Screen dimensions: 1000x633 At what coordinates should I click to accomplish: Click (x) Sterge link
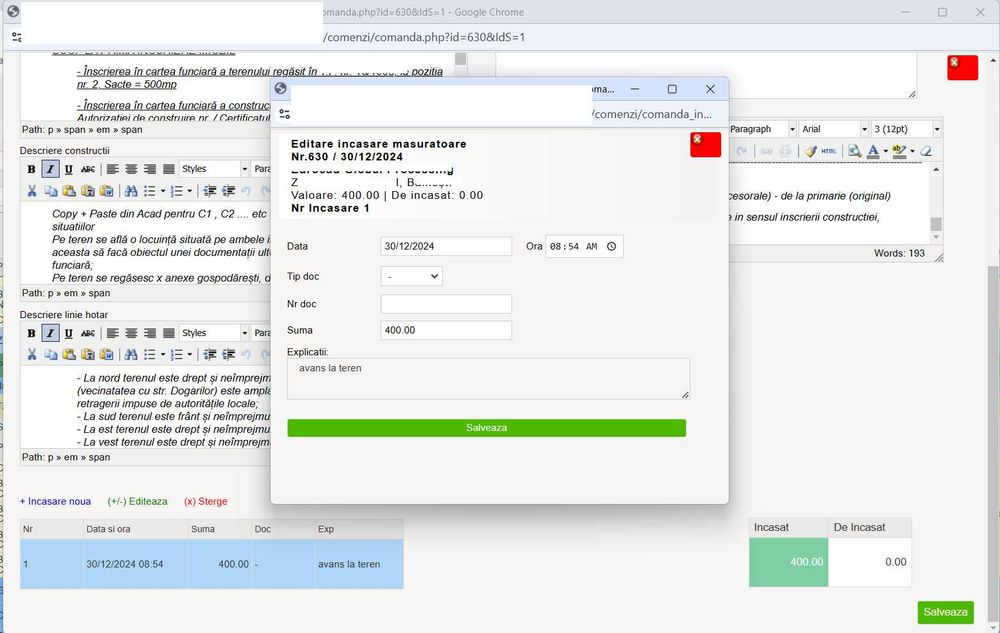(205, 502)
